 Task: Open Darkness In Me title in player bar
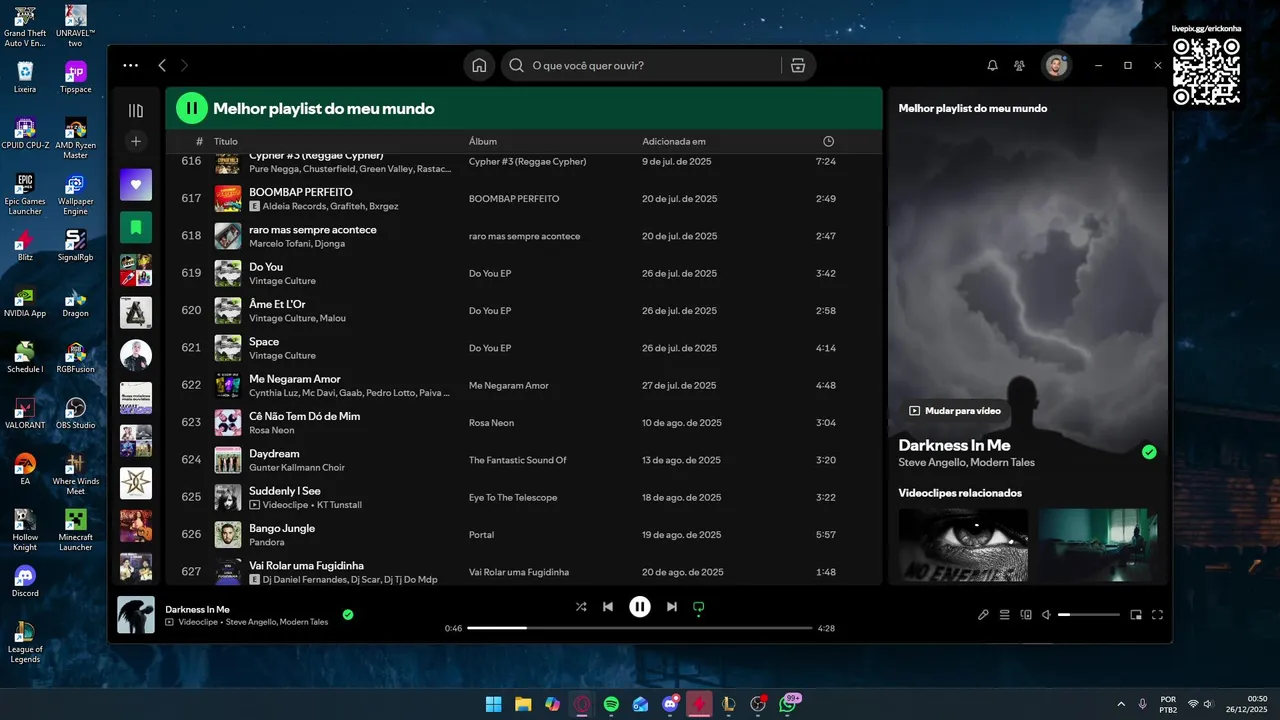coord(197,609)
